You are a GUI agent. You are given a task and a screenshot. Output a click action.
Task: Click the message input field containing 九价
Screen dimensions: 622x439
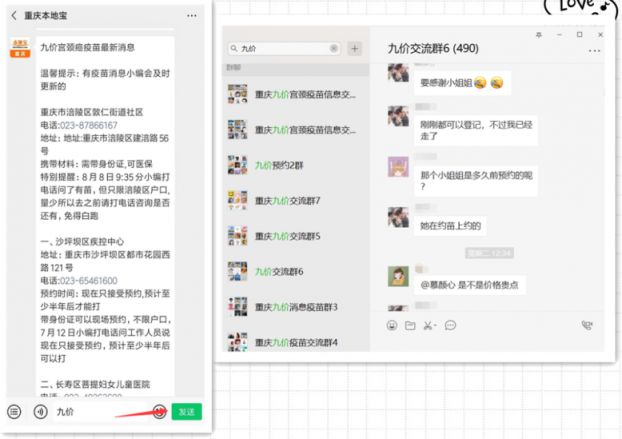(x=101, y=412)
